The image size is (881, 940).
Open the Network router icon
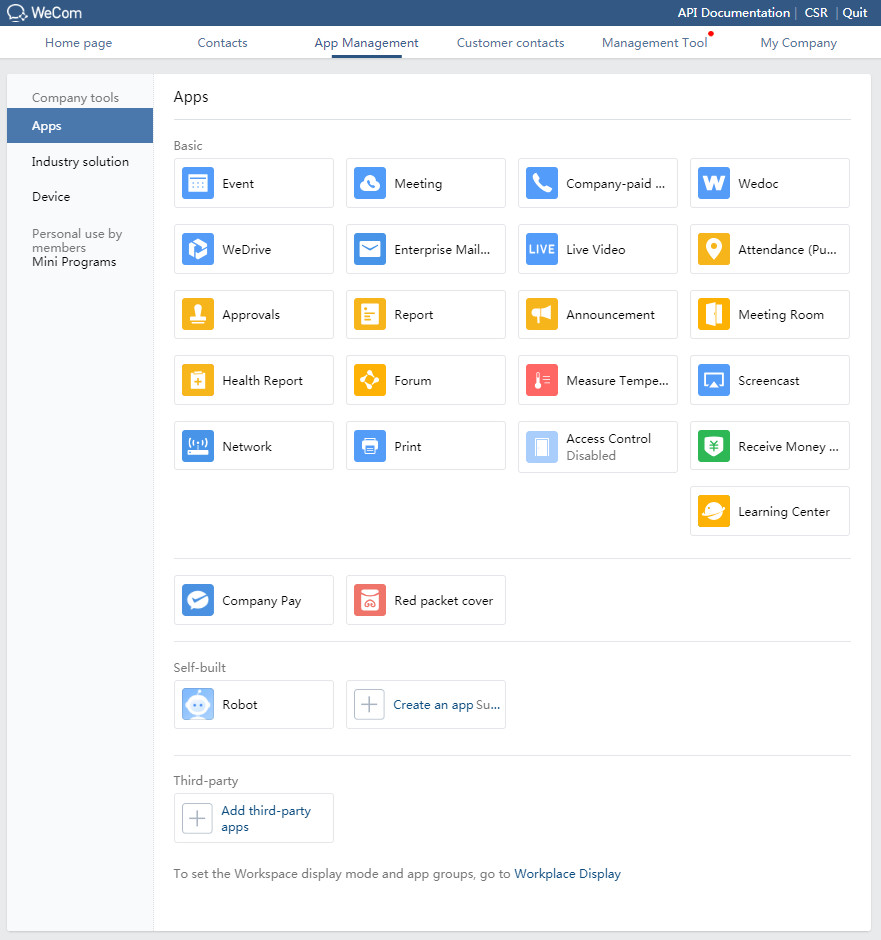[x=198, y=446]
